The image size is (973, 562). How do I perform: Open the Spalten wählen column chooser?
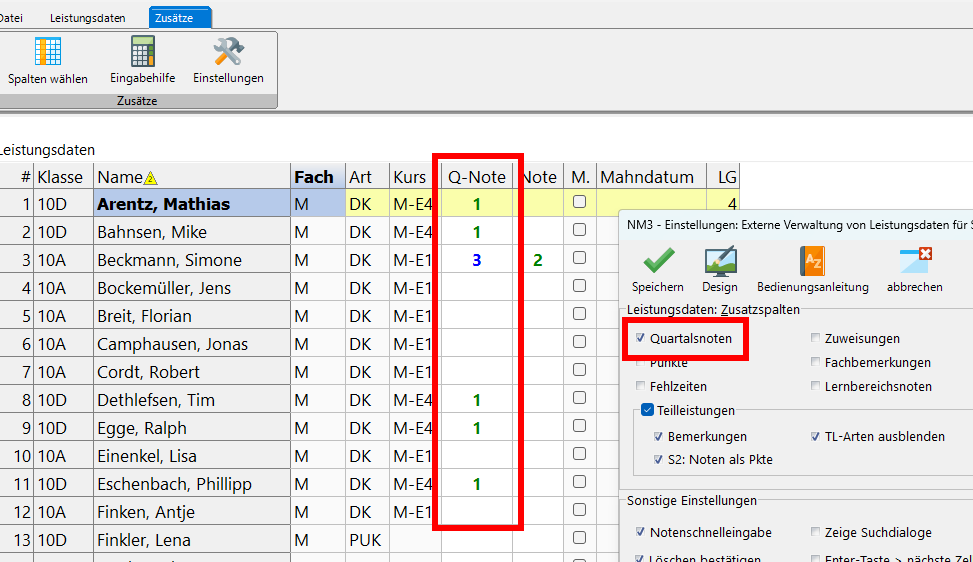tap(47, 59)
